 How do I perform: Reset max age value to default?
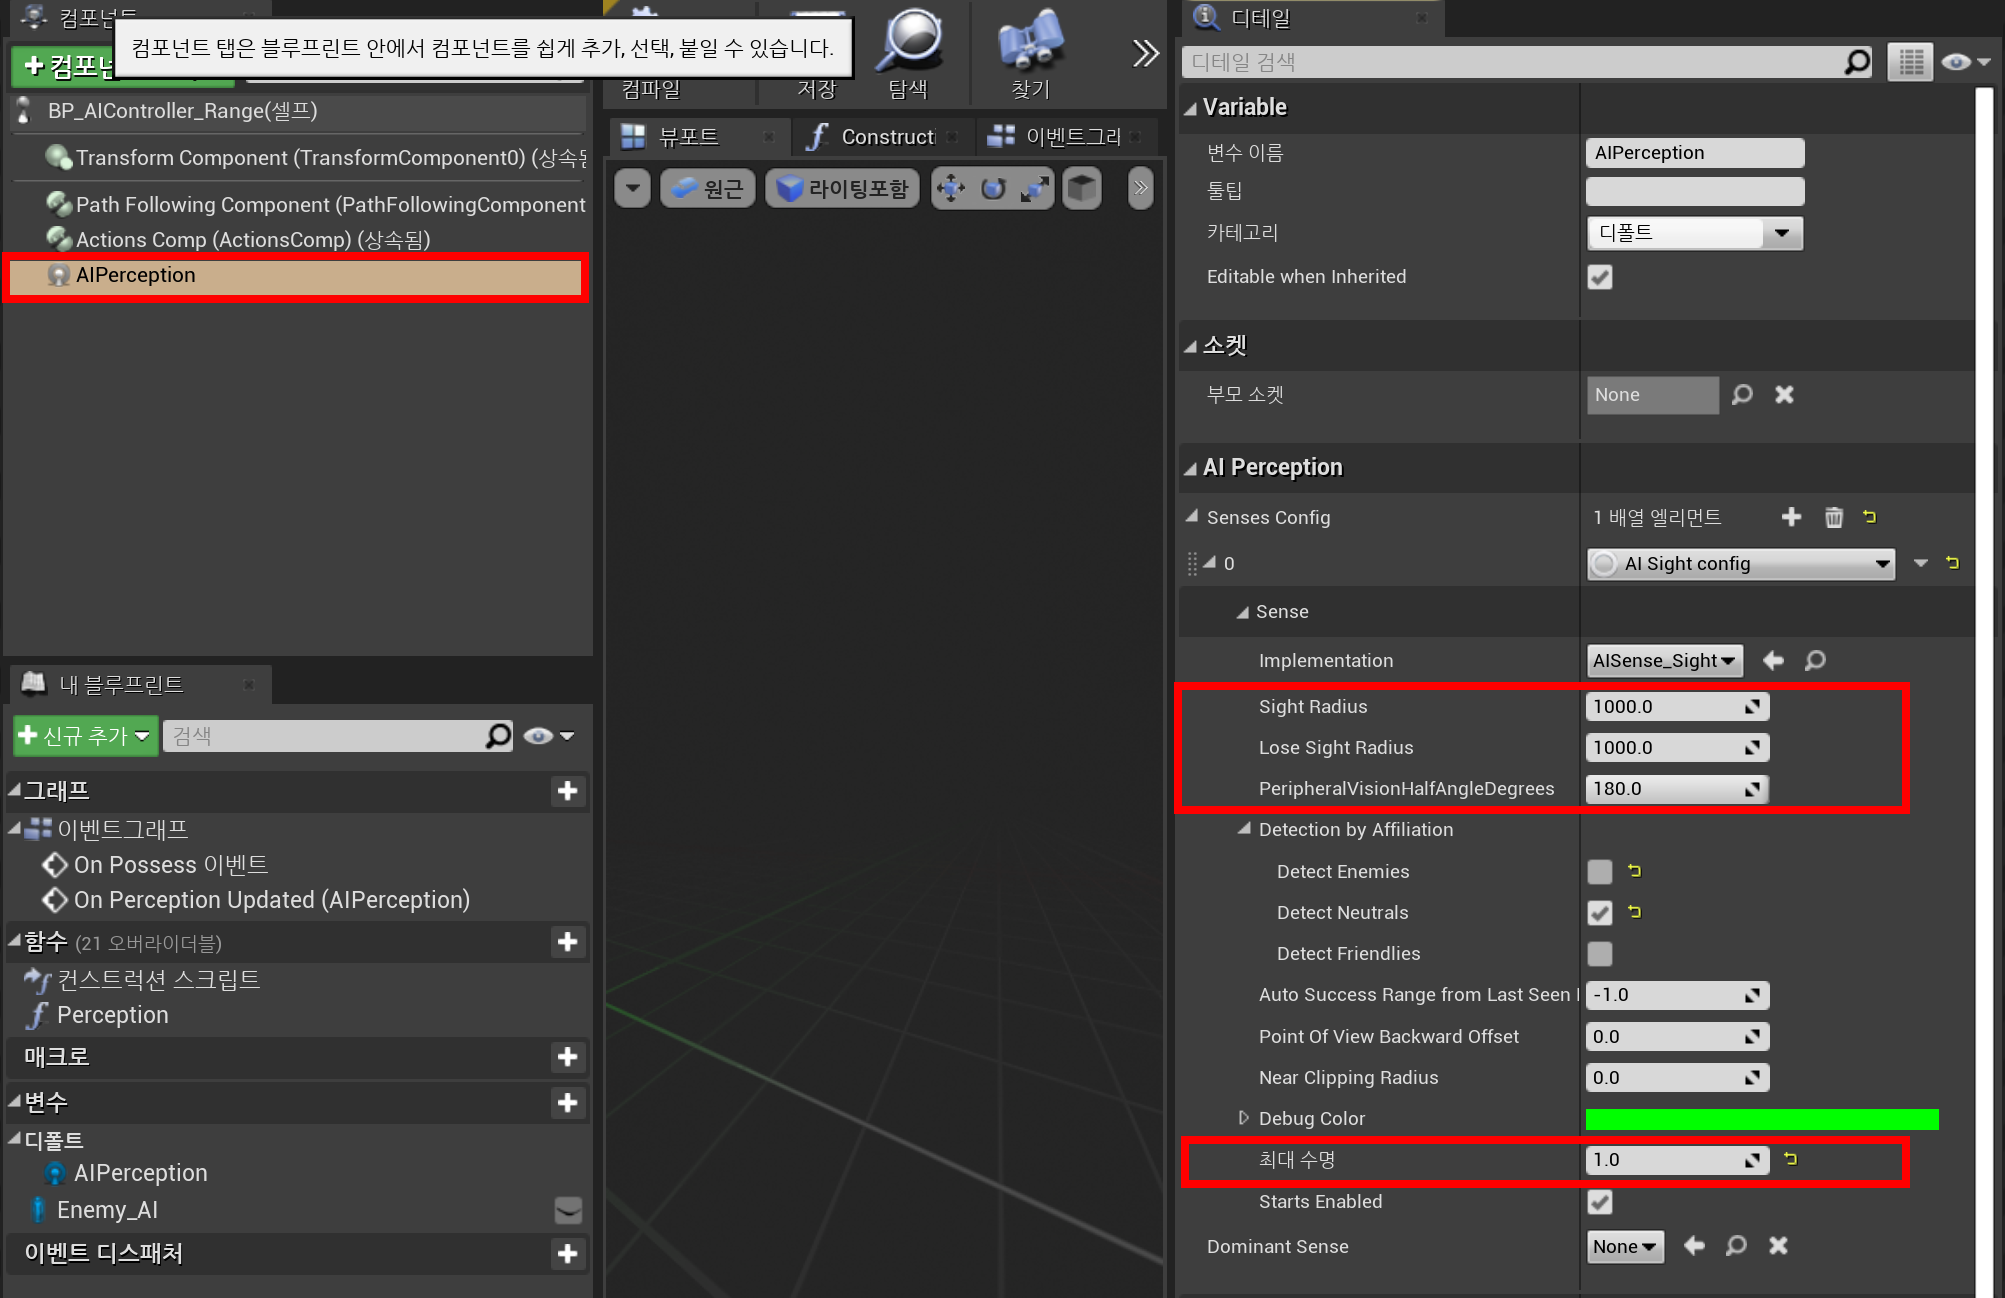click(x=1791, y=1159)
